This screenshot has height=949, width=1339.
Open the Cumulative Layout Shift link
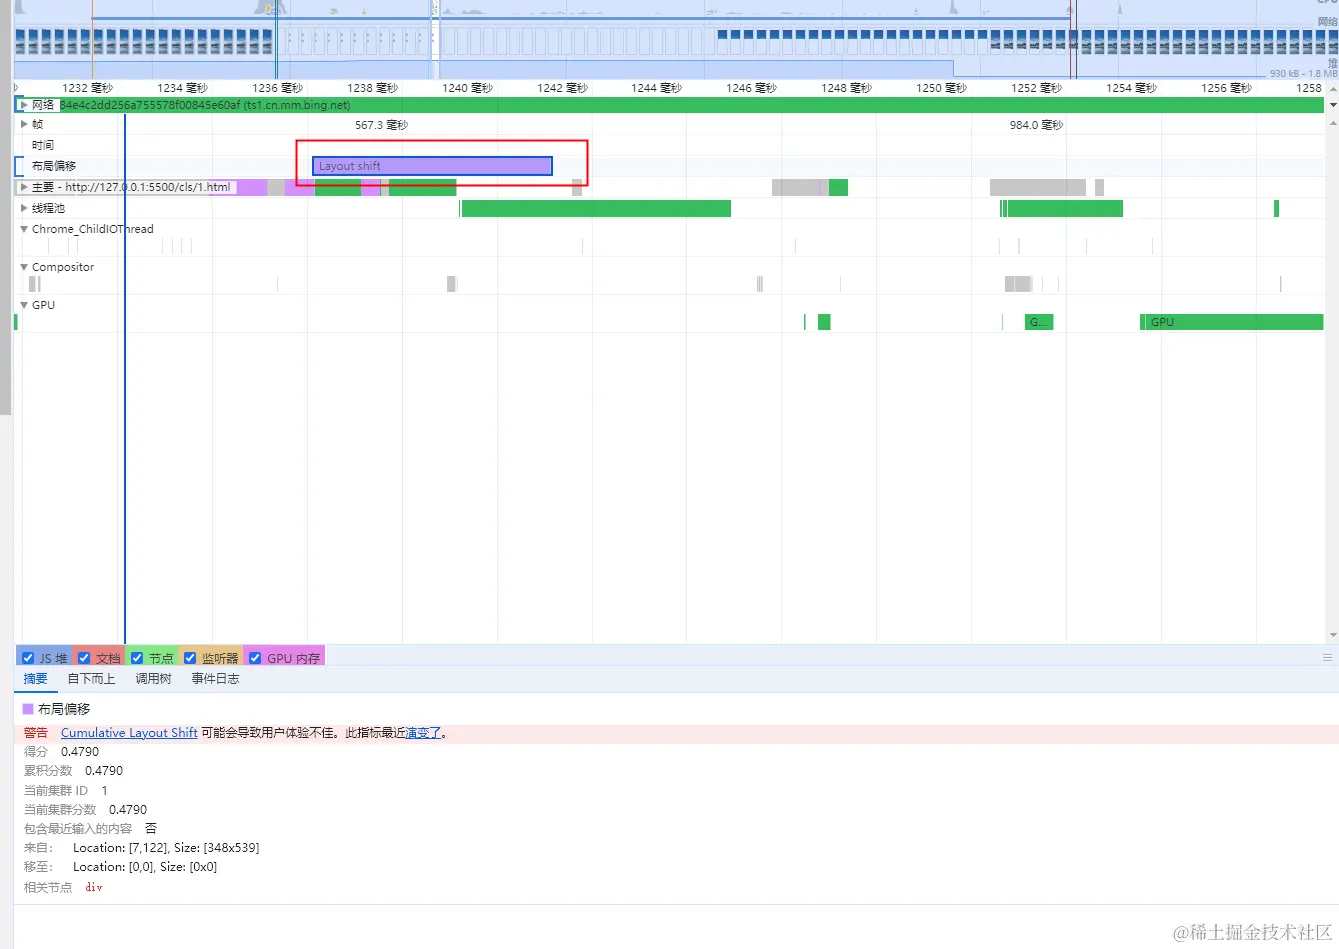click(x=129, y=733)
